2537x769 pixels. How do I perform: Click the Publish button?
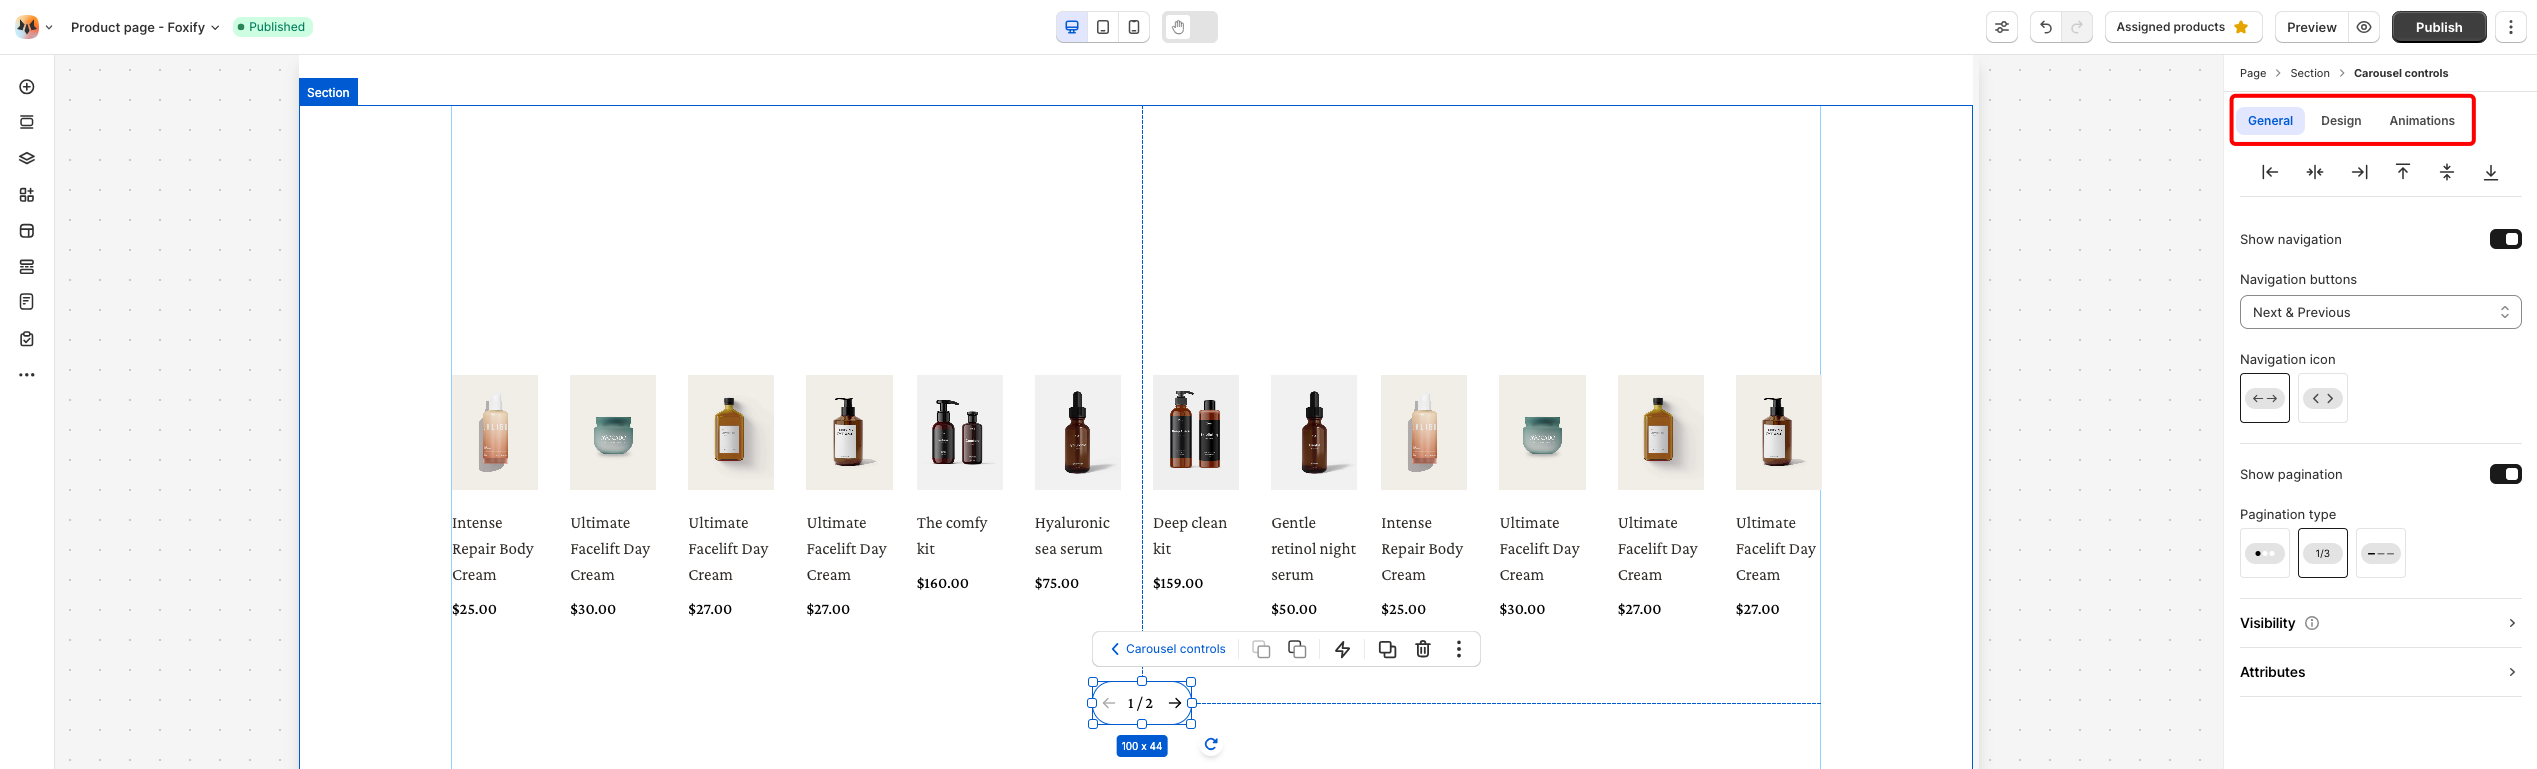(2438, 27)
